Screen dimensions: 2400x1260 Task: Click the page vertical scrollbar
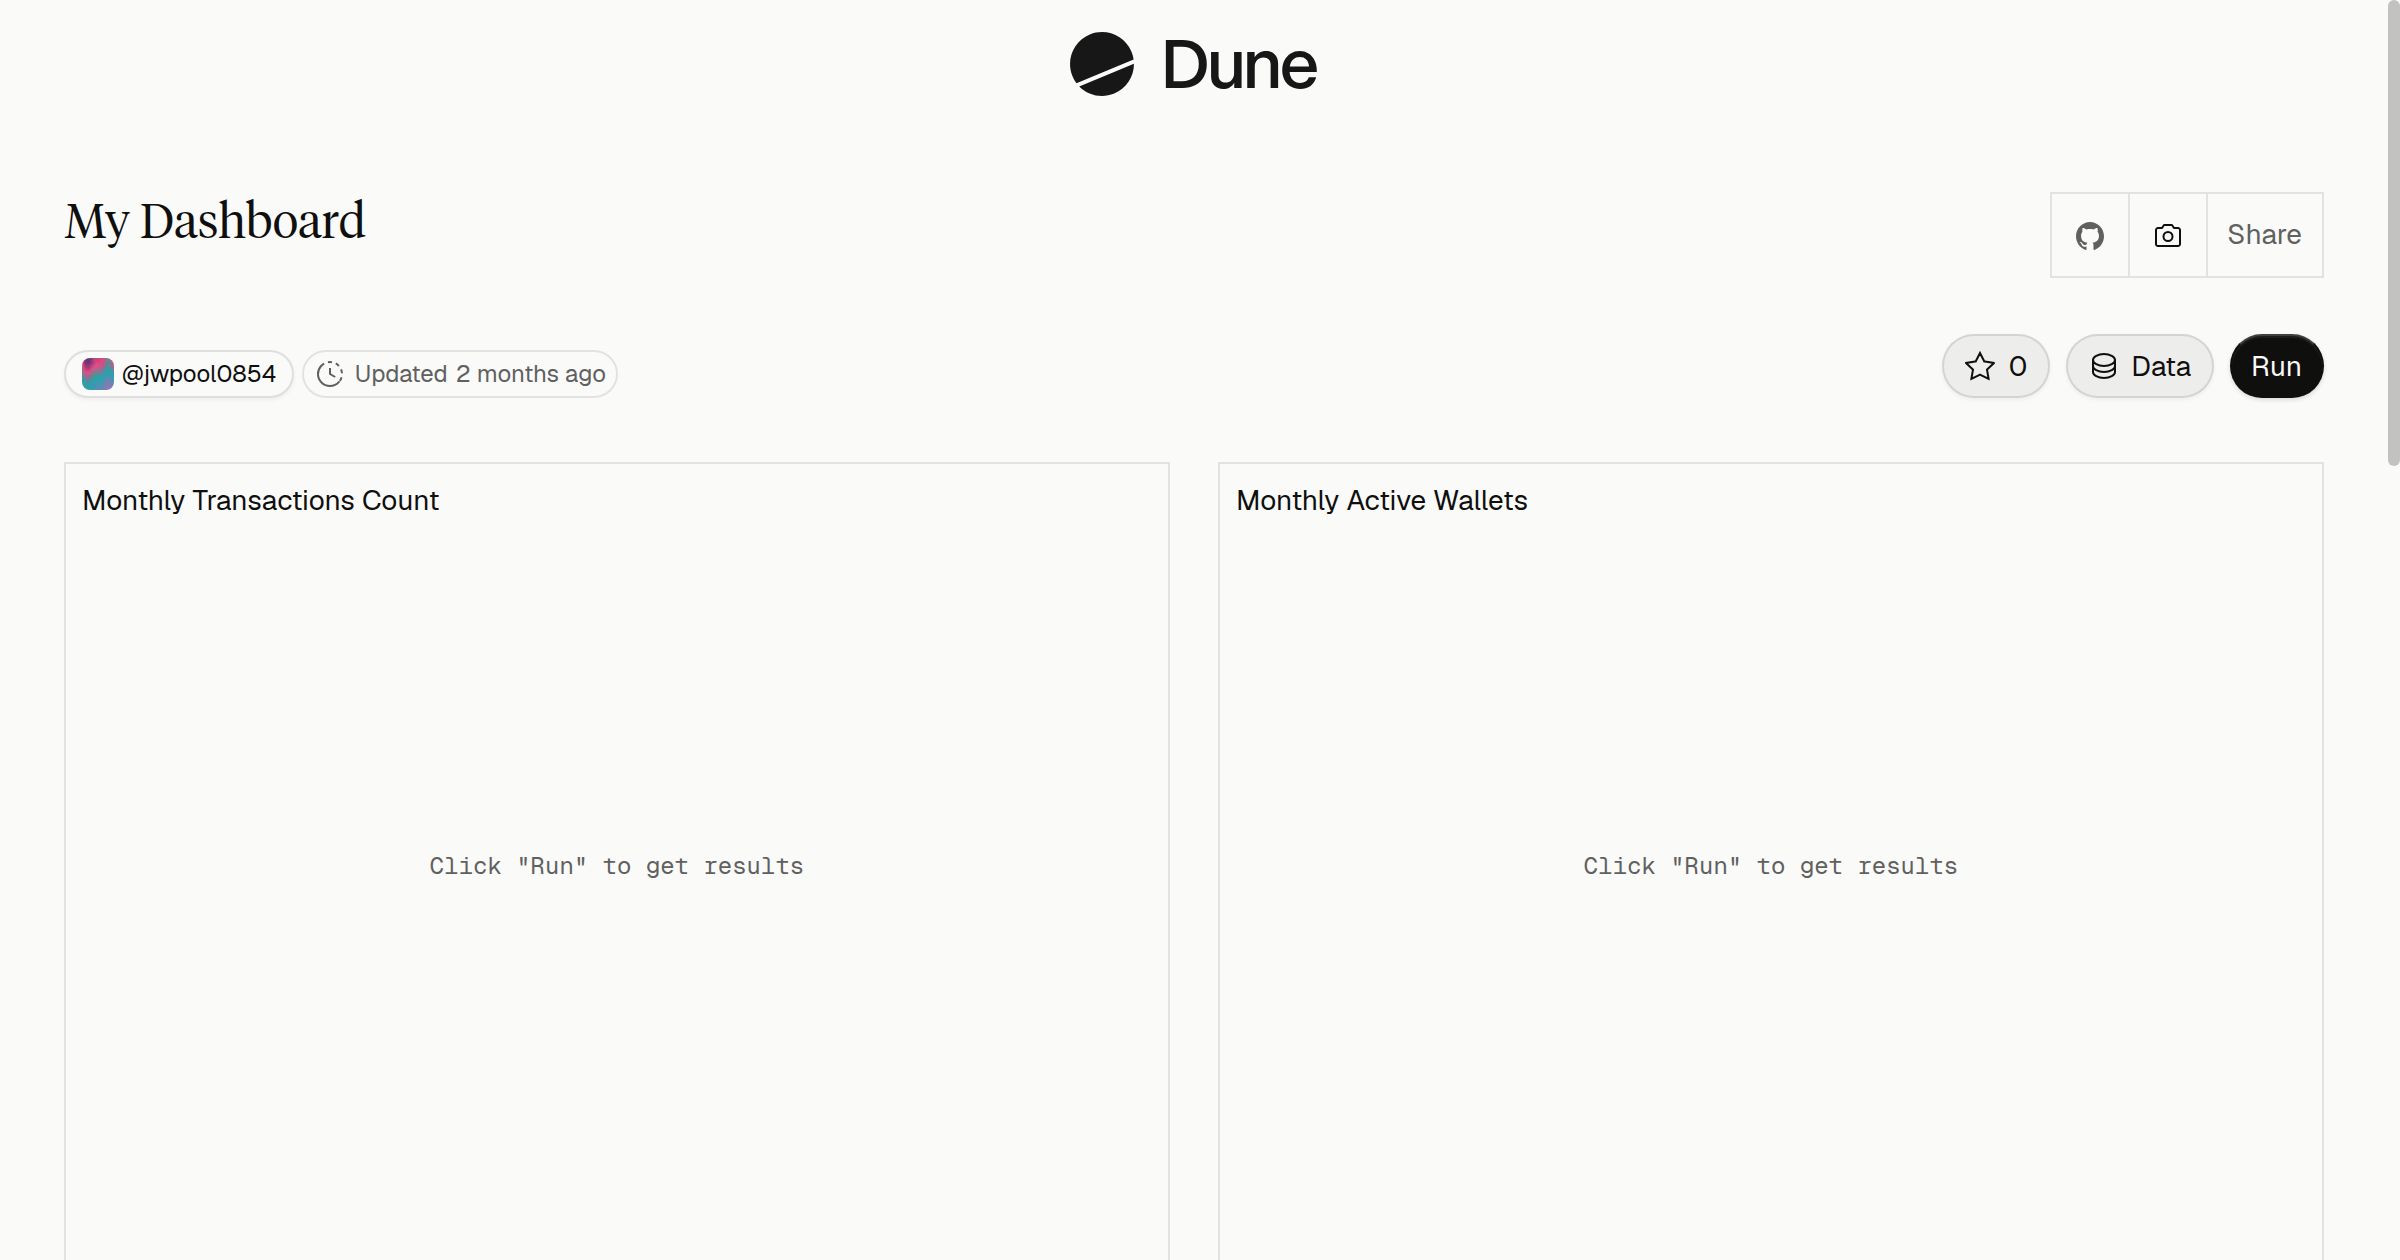click(2393, 233)
